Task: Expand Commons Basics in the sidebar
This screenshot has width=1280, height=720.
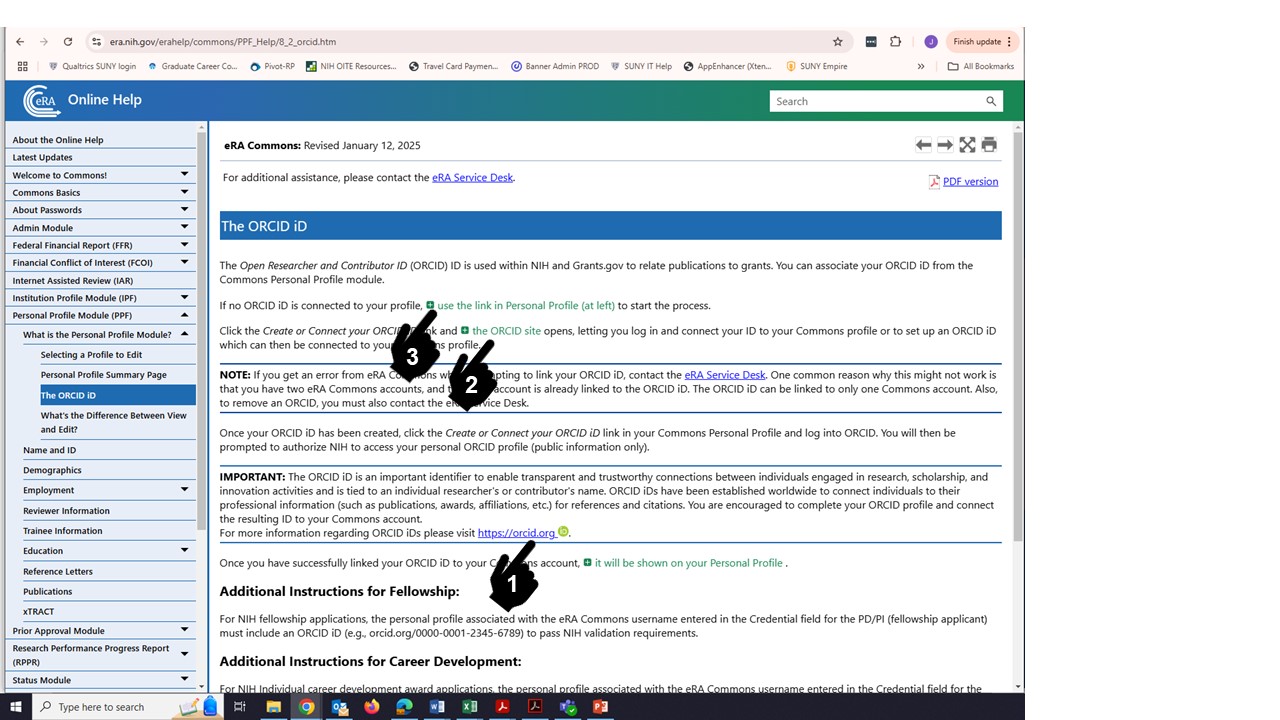Action: (x=184, y=192)
